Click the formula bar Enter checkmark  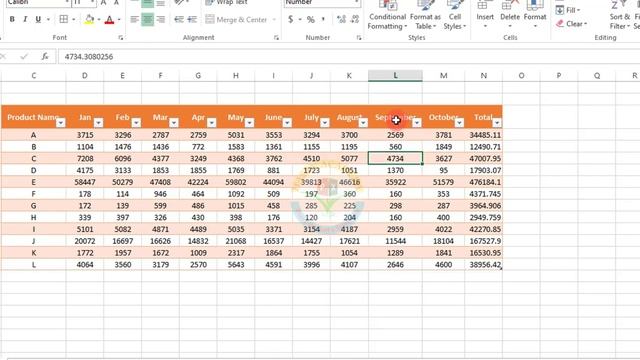click(x=24, y=57)
